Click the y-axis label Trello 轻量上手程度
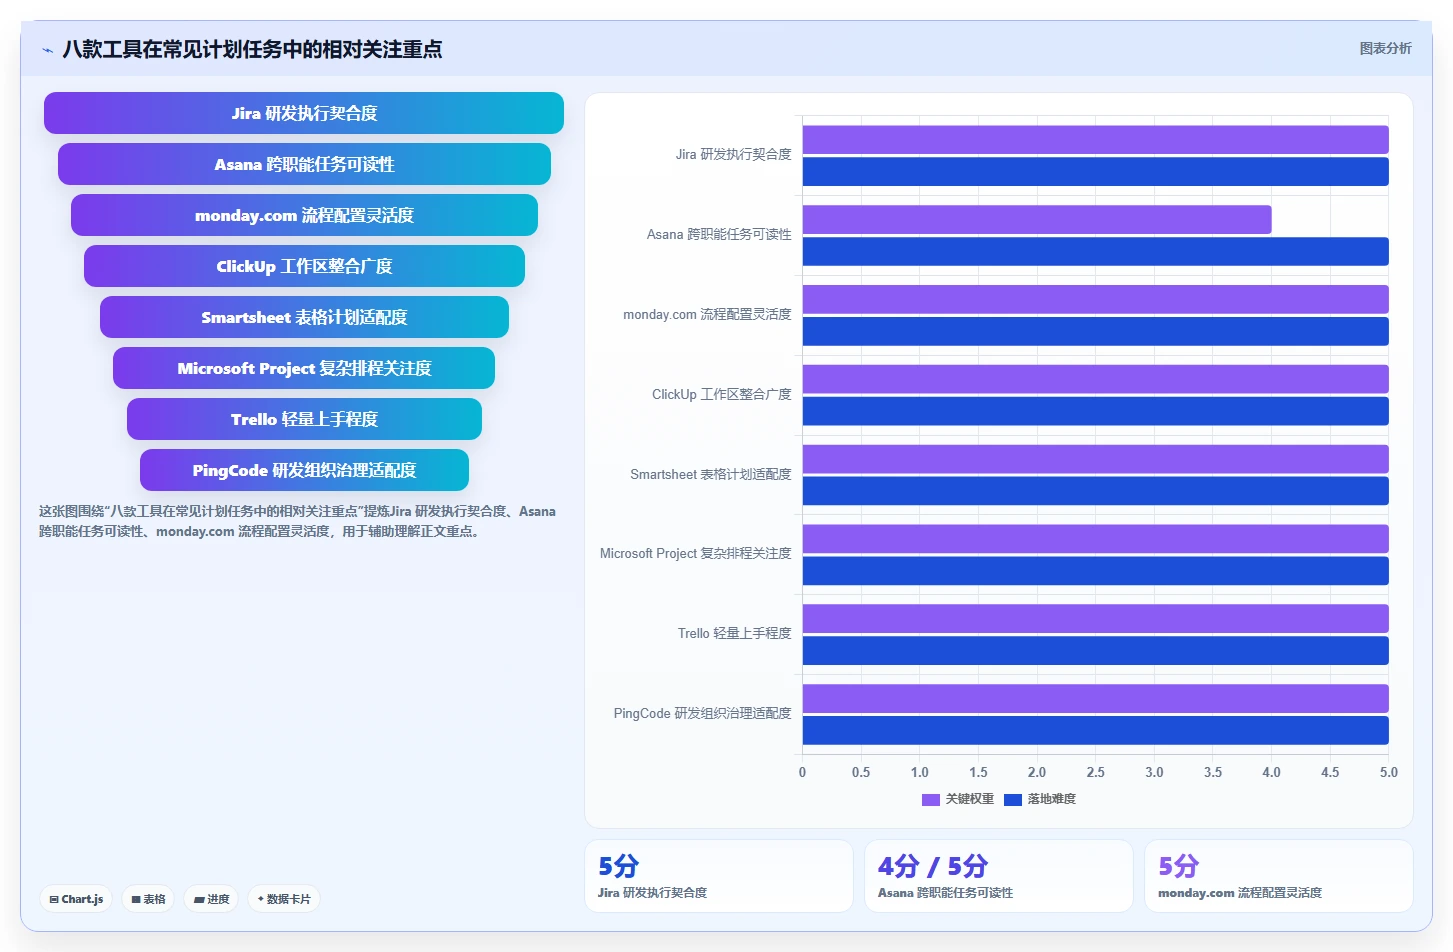The image size is (1453, 952). 735,634
